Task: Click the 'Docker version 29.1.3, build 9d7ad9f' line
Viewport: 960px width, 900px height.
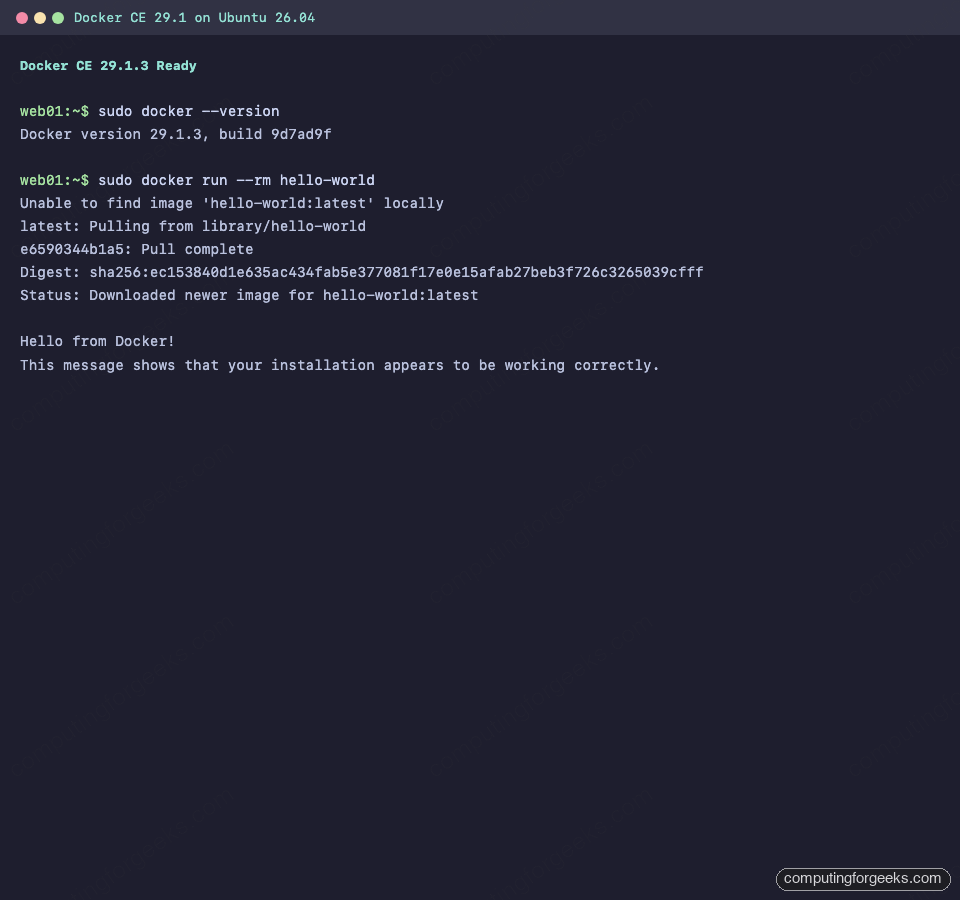Action: pyautogui.click(x=175, y=134)
